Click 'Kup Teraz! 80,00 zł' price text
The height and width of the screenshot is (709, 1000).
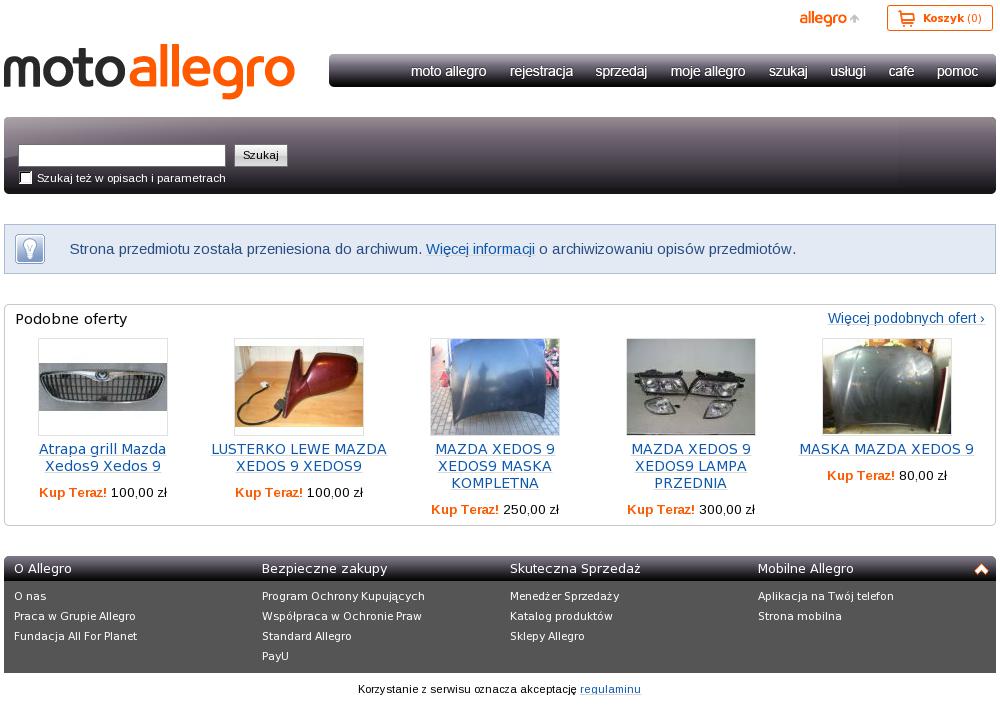886,476
